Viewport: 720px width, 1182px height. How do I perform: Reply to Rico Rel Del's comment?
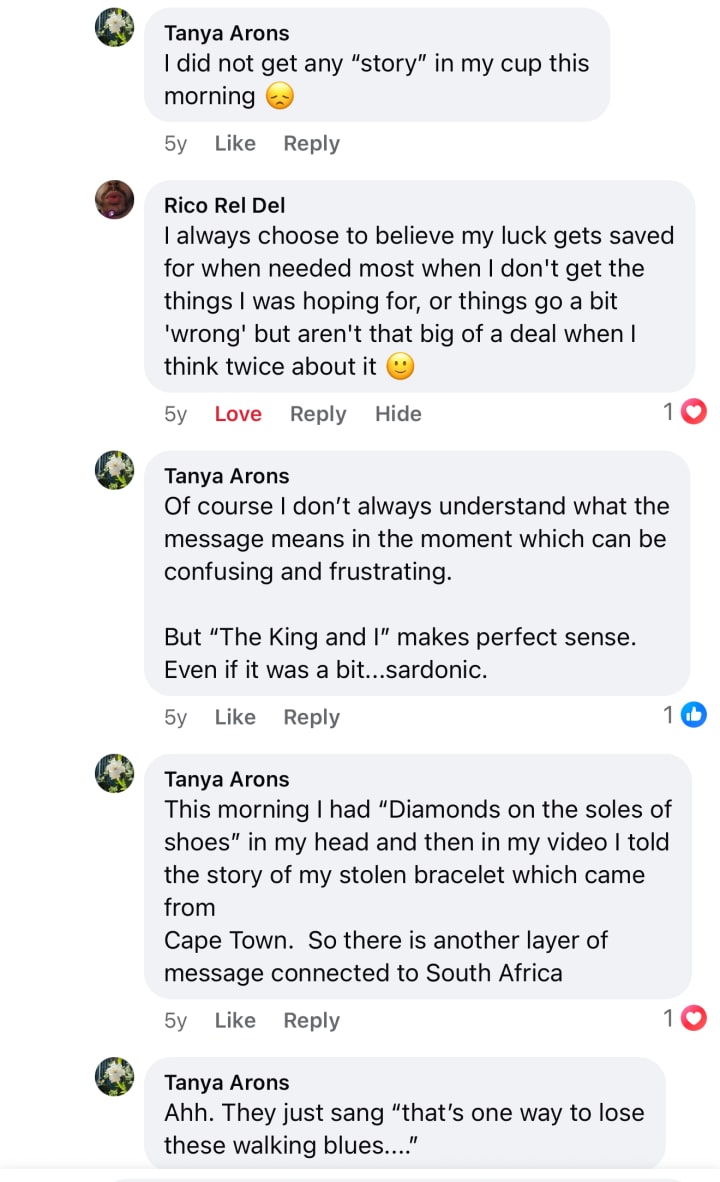click(x=318, y=414)
